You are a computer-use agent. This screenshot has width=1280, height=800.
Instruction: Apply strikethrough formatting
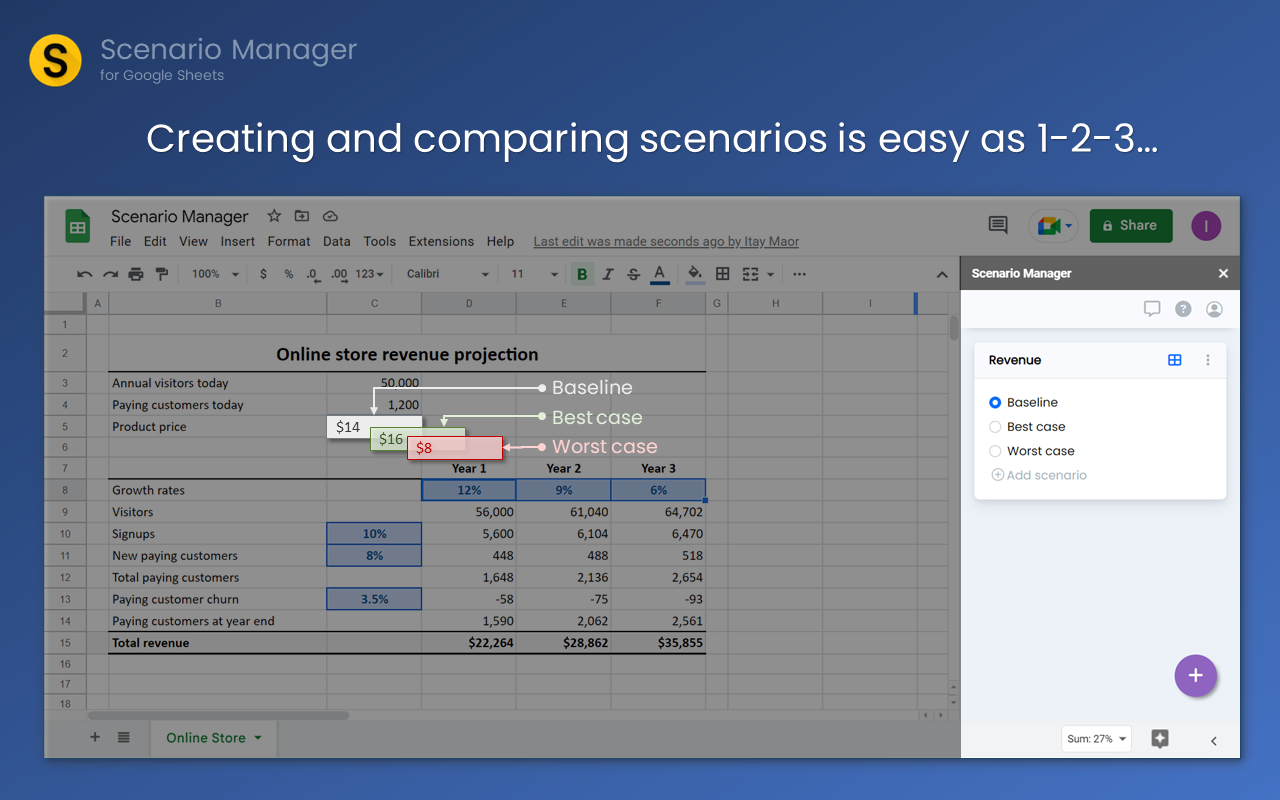633,274
